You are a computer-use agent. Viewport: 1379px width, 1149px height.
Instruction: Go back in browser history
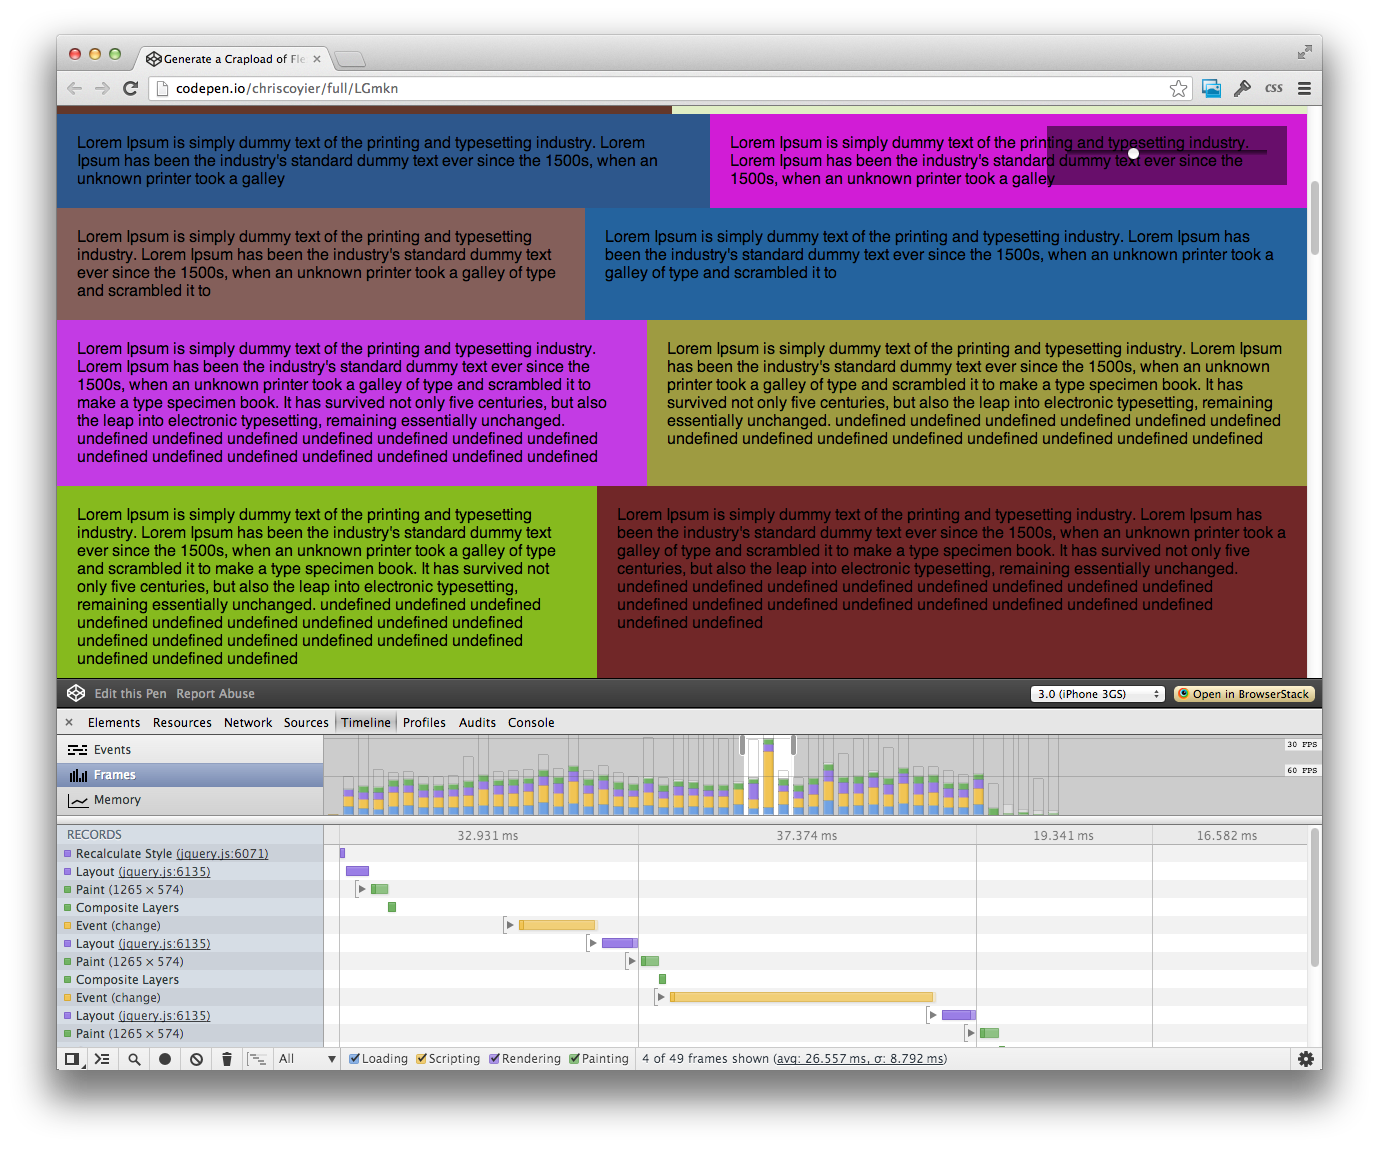point(74,88)
